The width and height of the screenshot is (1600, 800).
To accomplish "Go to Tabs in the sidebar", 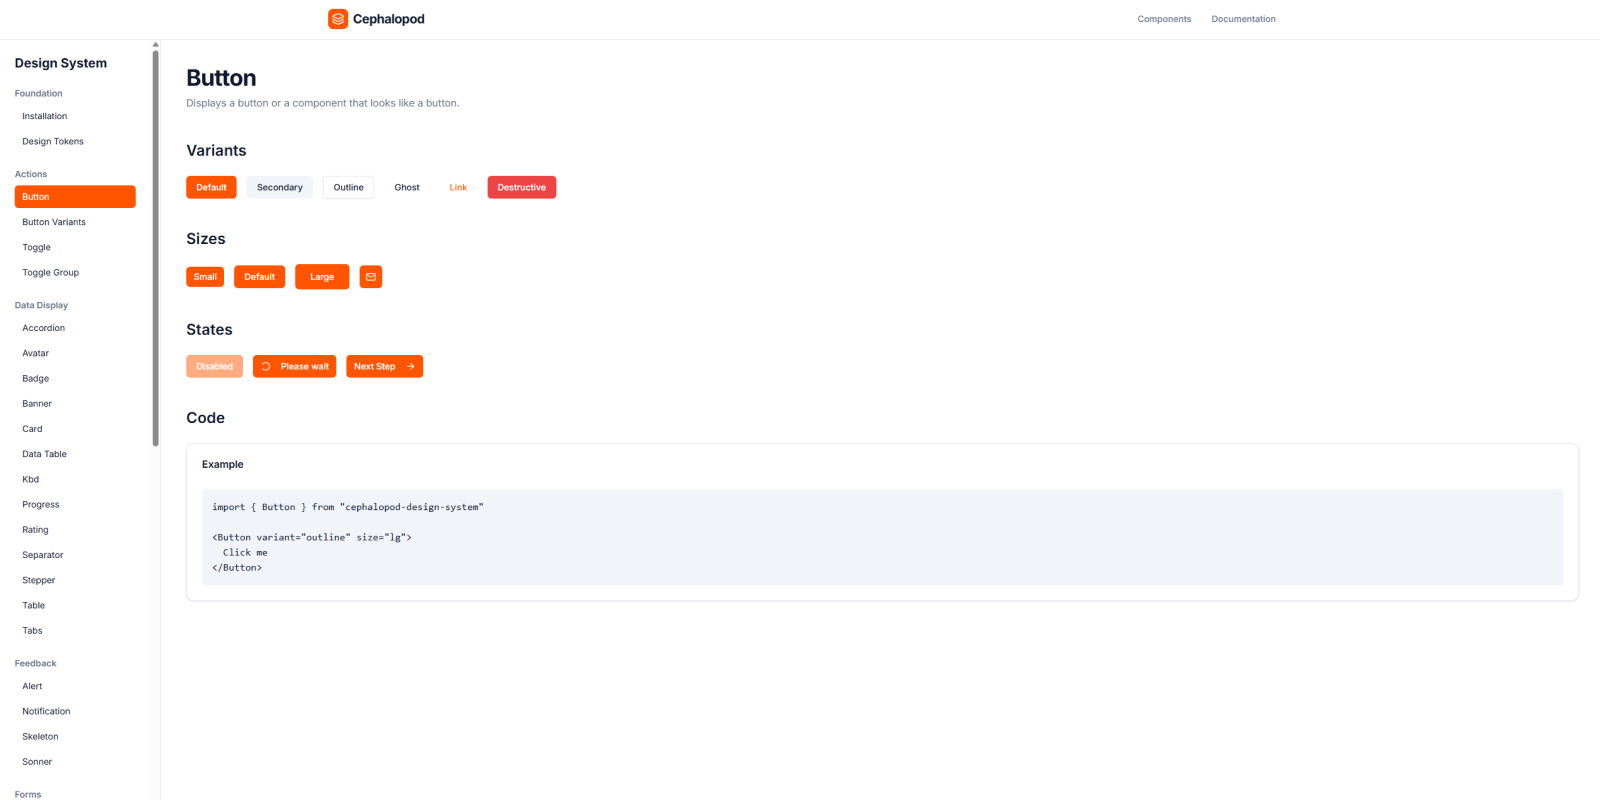I will tap(75, 631).
